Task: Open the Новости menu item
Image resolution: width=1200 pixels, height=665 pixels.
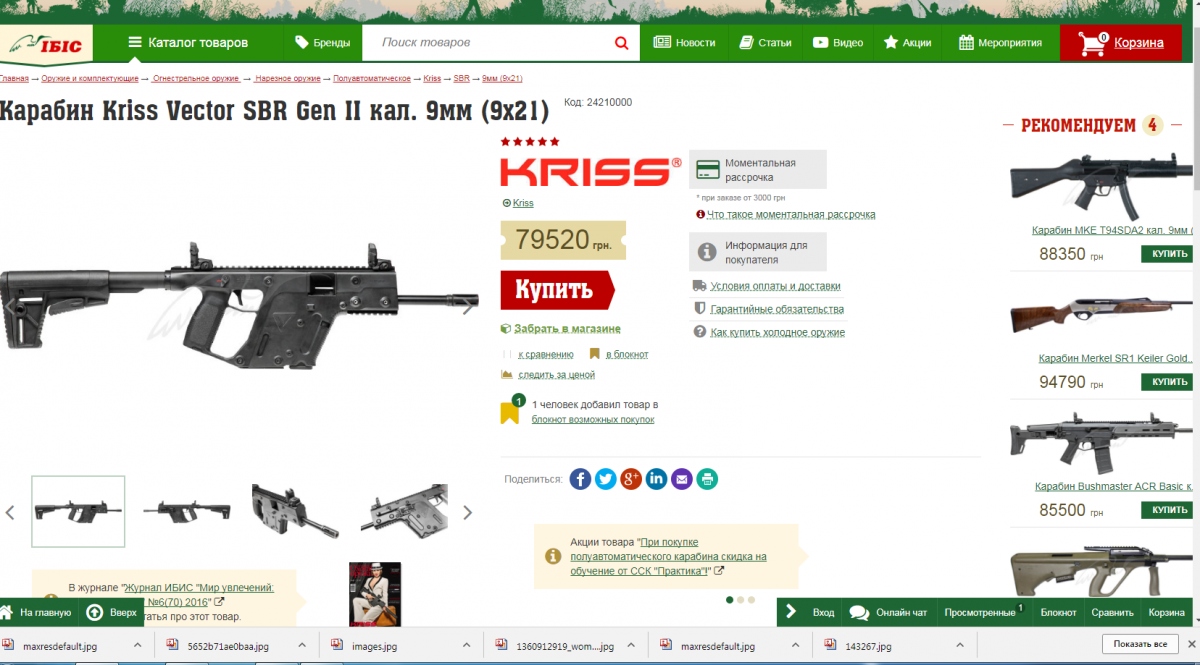Action: (x=685, y=43)
